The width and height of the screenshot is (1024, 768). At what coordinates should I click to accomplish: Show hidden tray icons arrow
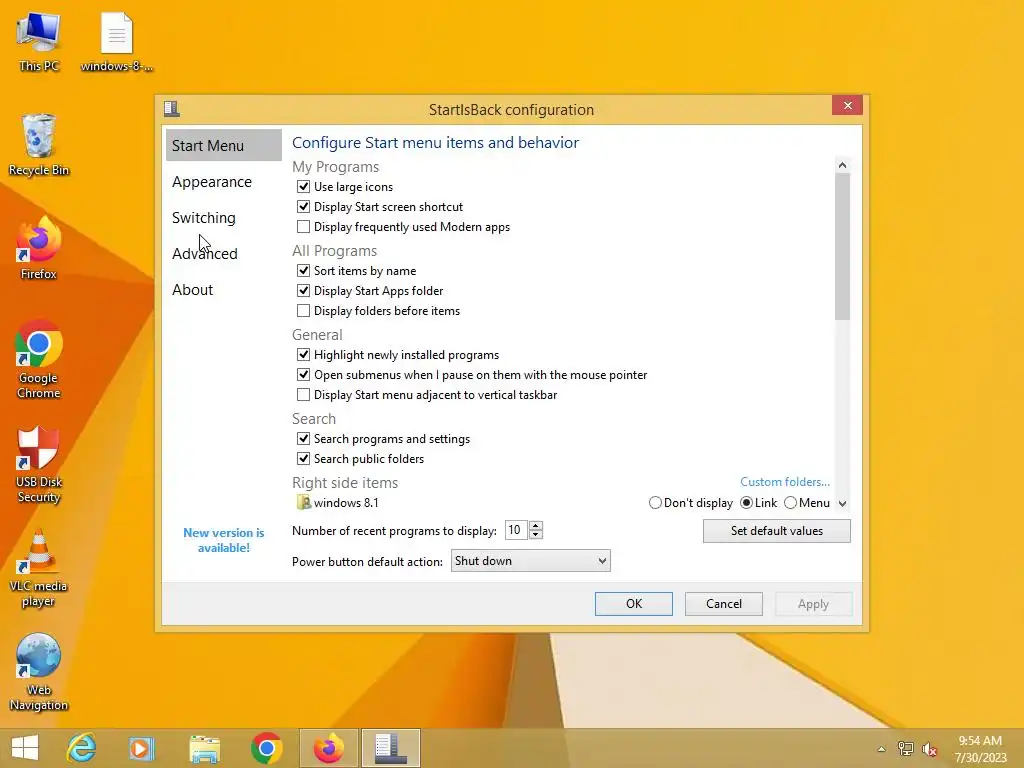[x=882, y=749]
